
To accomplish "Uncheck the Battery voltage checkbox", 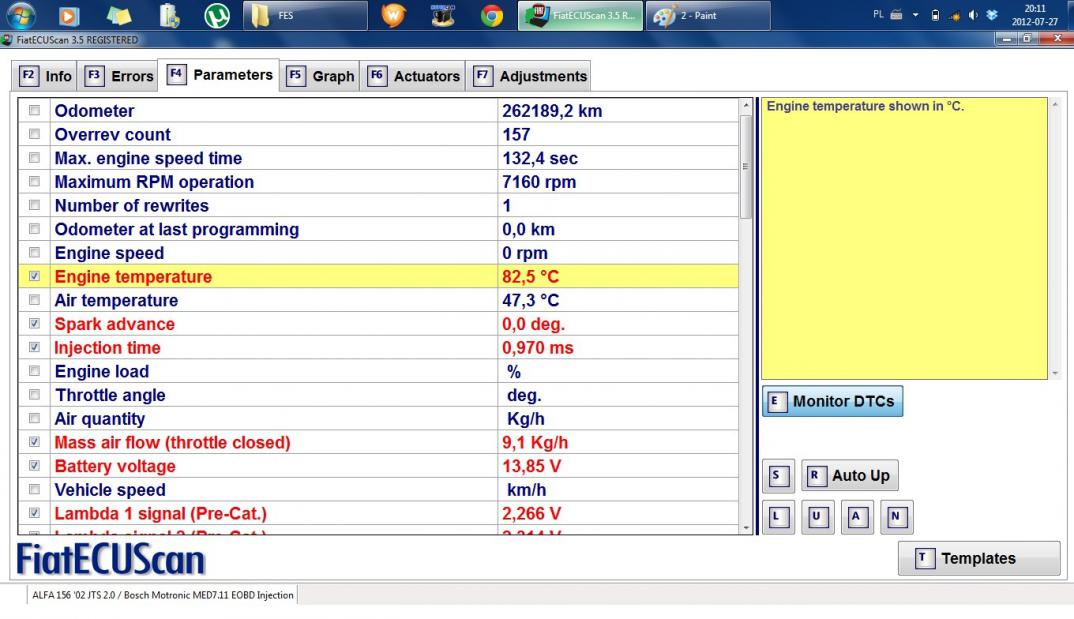I will 35,467.
